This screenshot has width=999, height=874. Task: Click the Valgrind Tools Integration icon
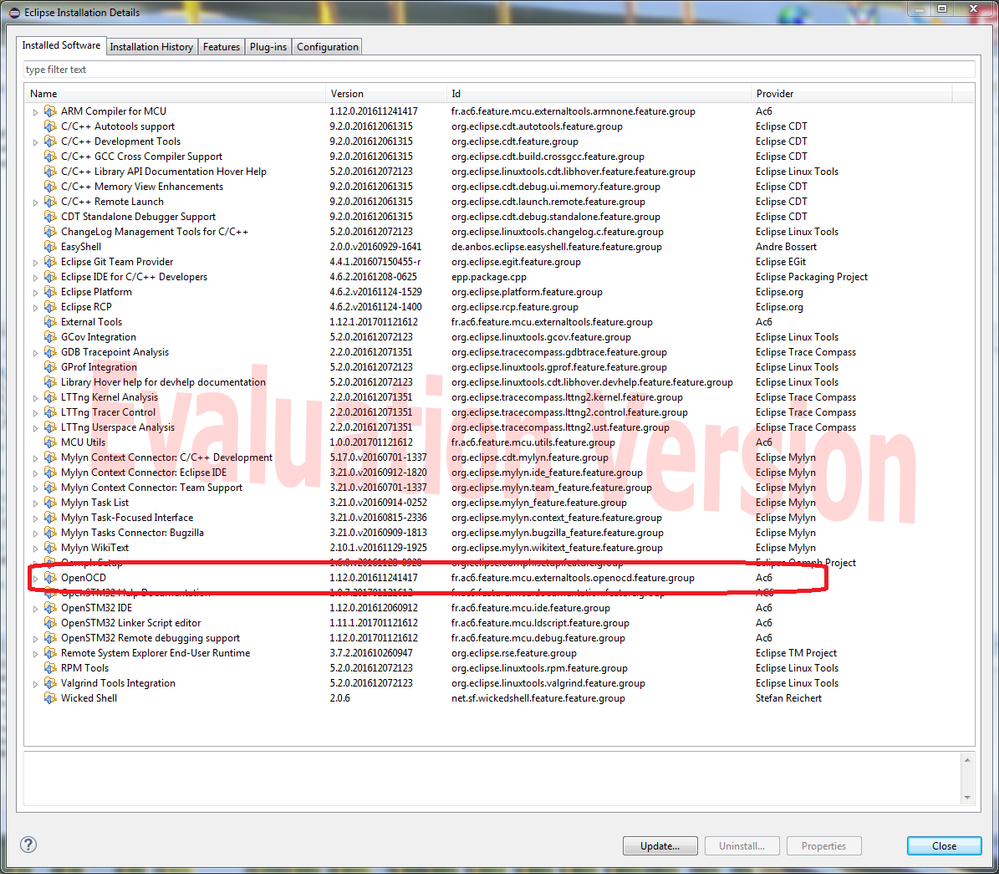tap(50, 683)
